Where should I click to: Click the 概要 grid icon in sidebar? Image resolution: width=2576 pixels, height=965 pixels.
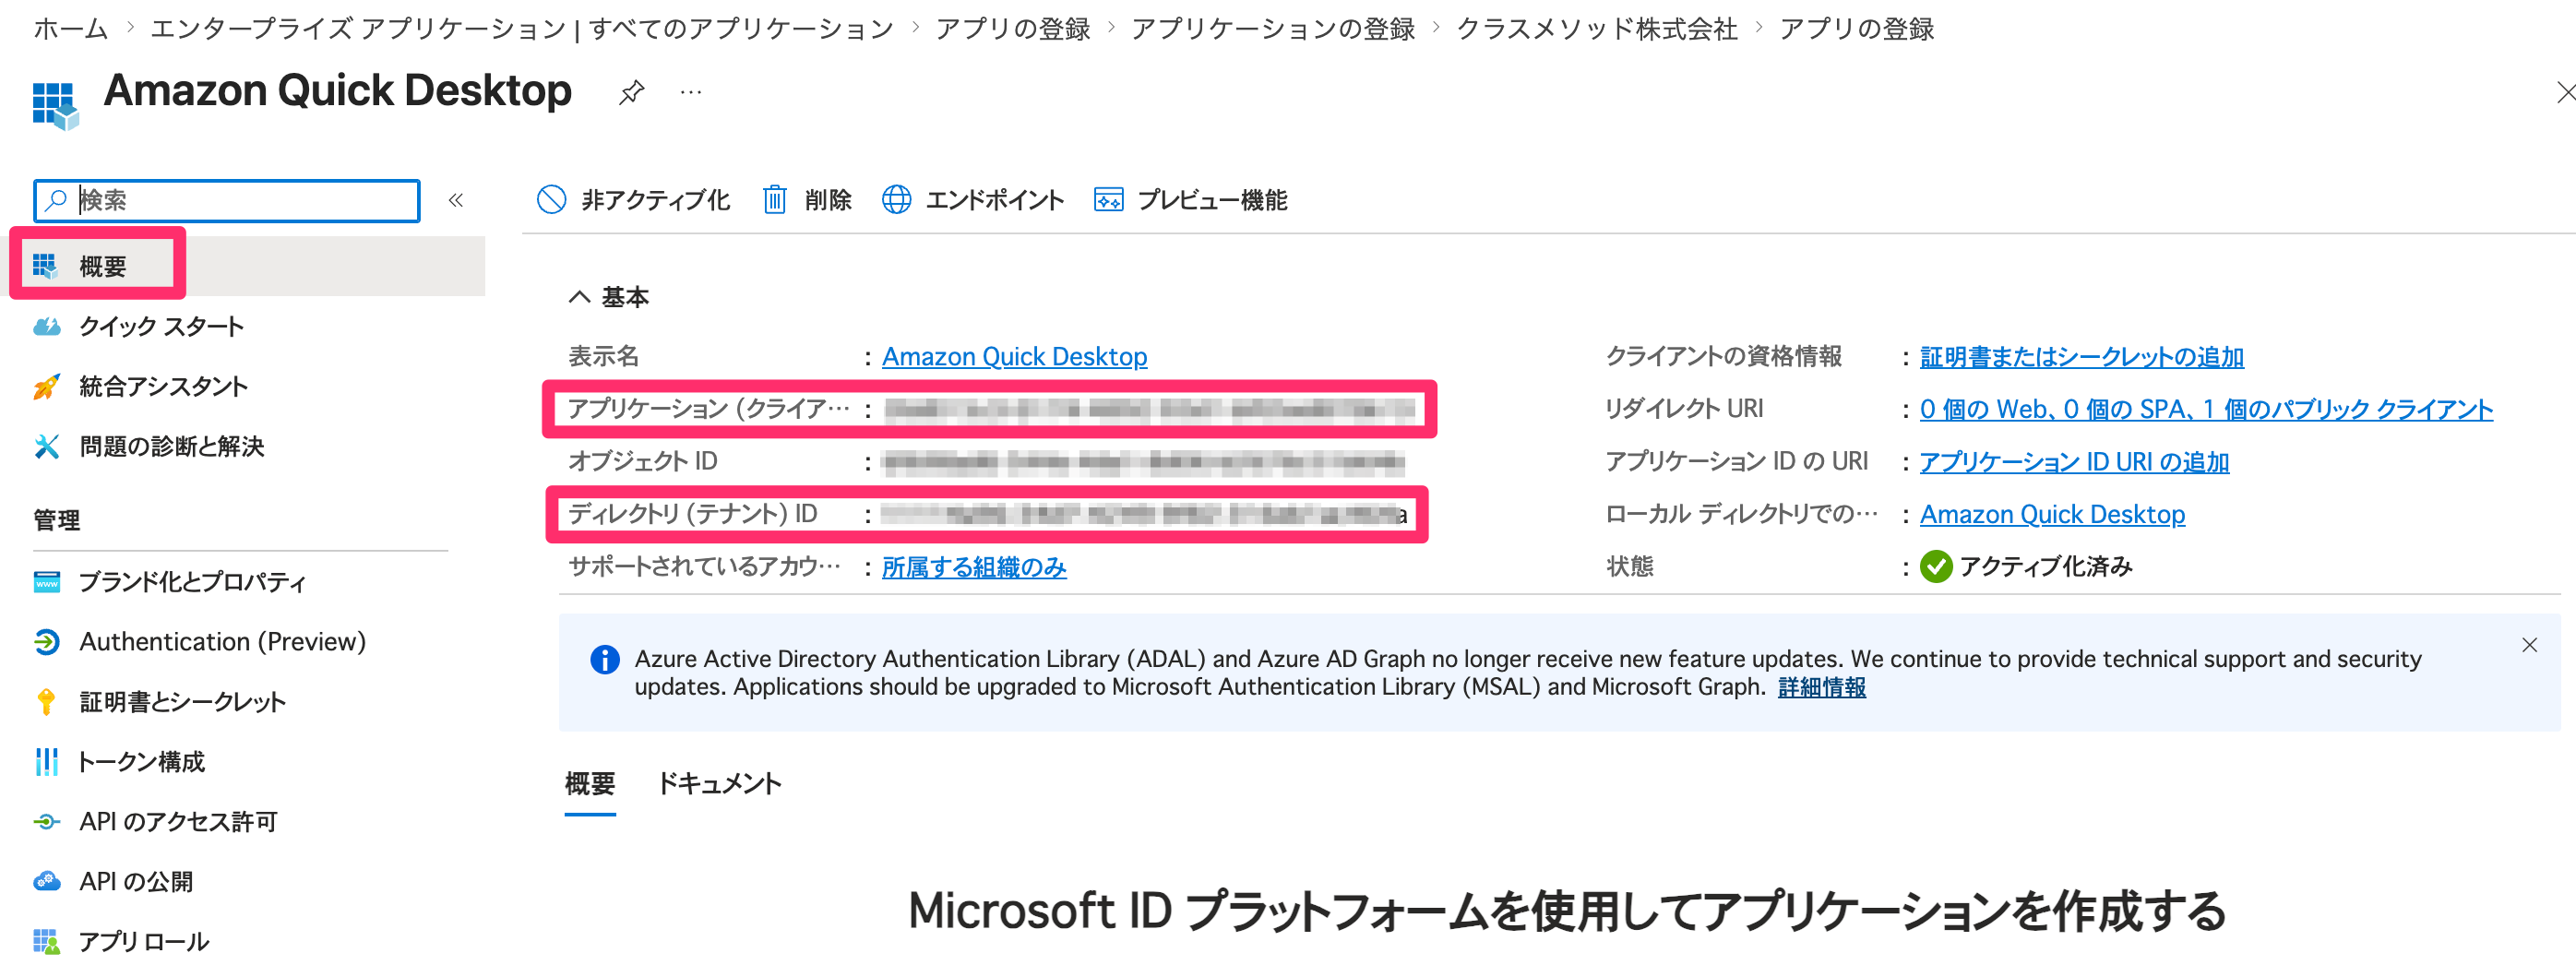[x=46, y=266]
